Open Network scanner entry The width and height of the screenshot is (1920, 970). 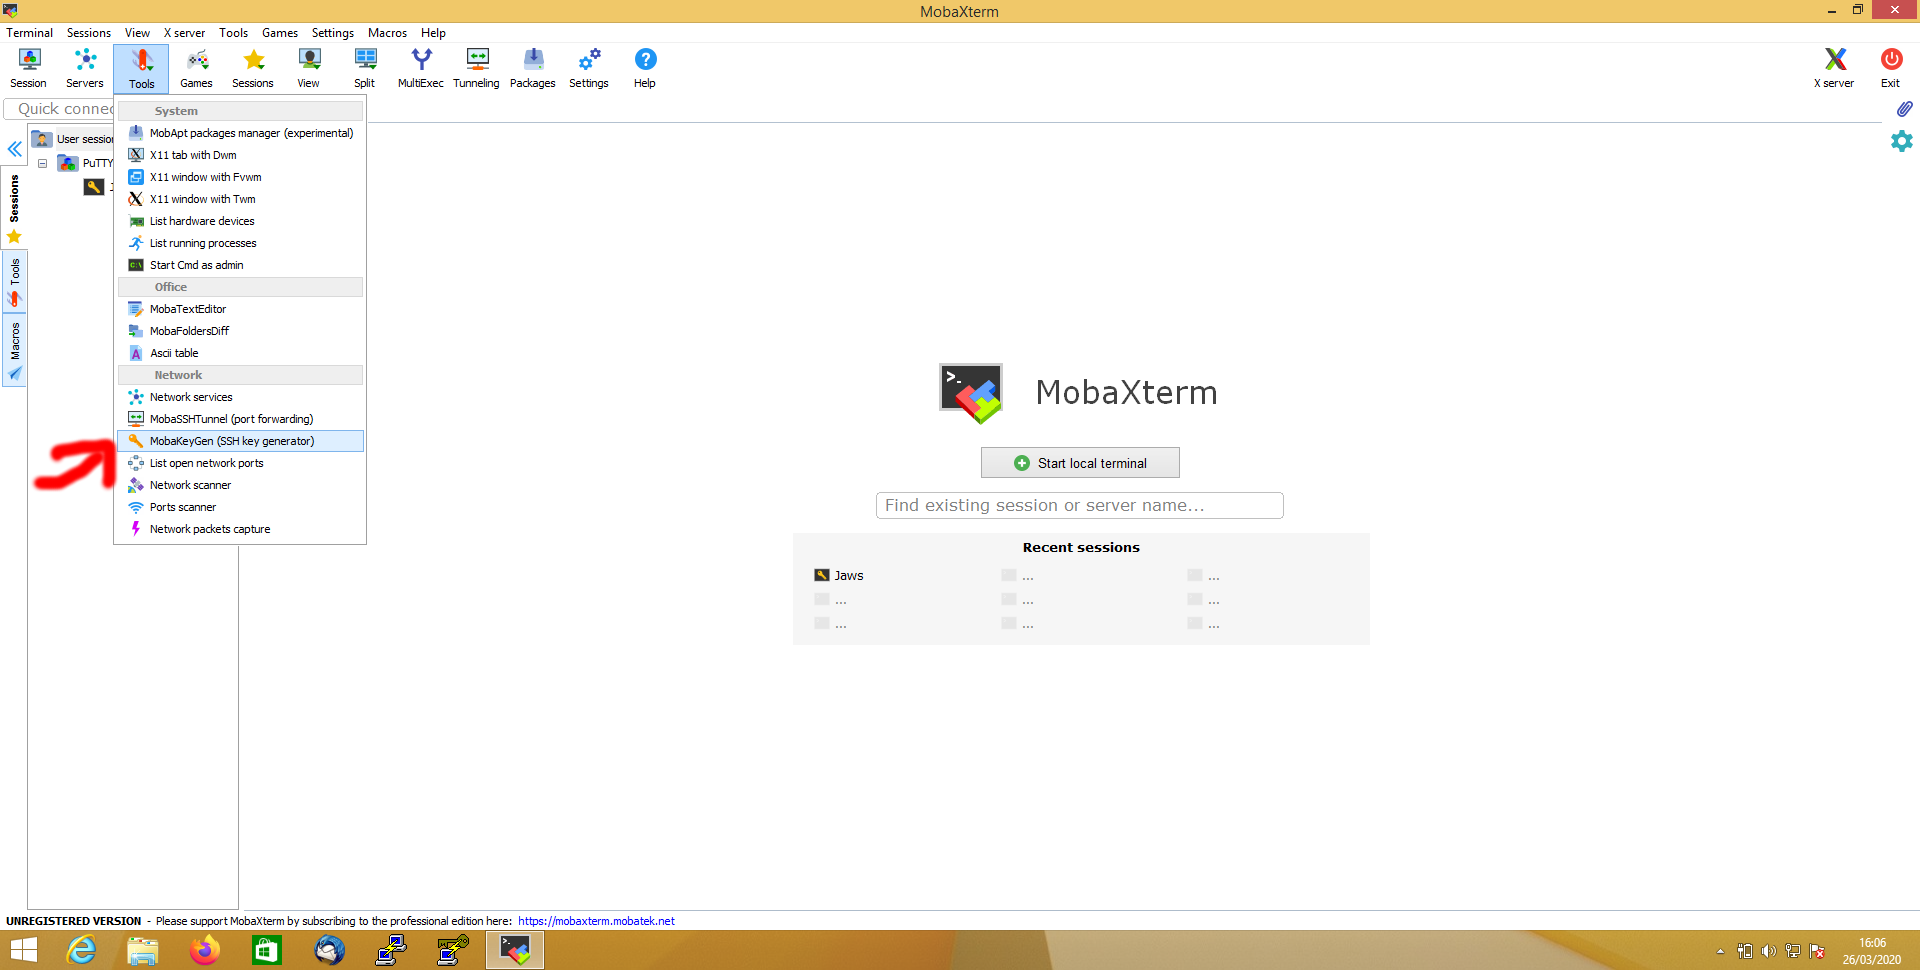click(240, 485)
